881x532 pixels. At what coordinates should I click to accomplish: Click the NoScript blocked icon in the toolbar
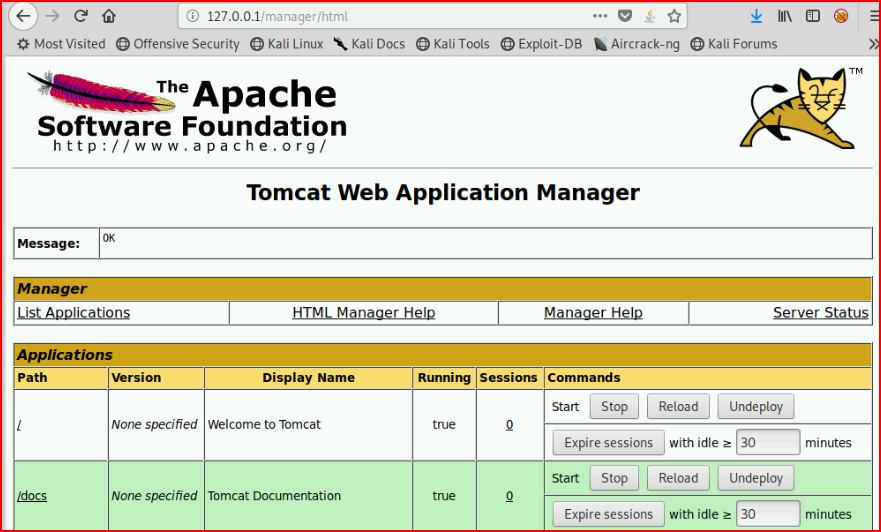click(841, 16)
